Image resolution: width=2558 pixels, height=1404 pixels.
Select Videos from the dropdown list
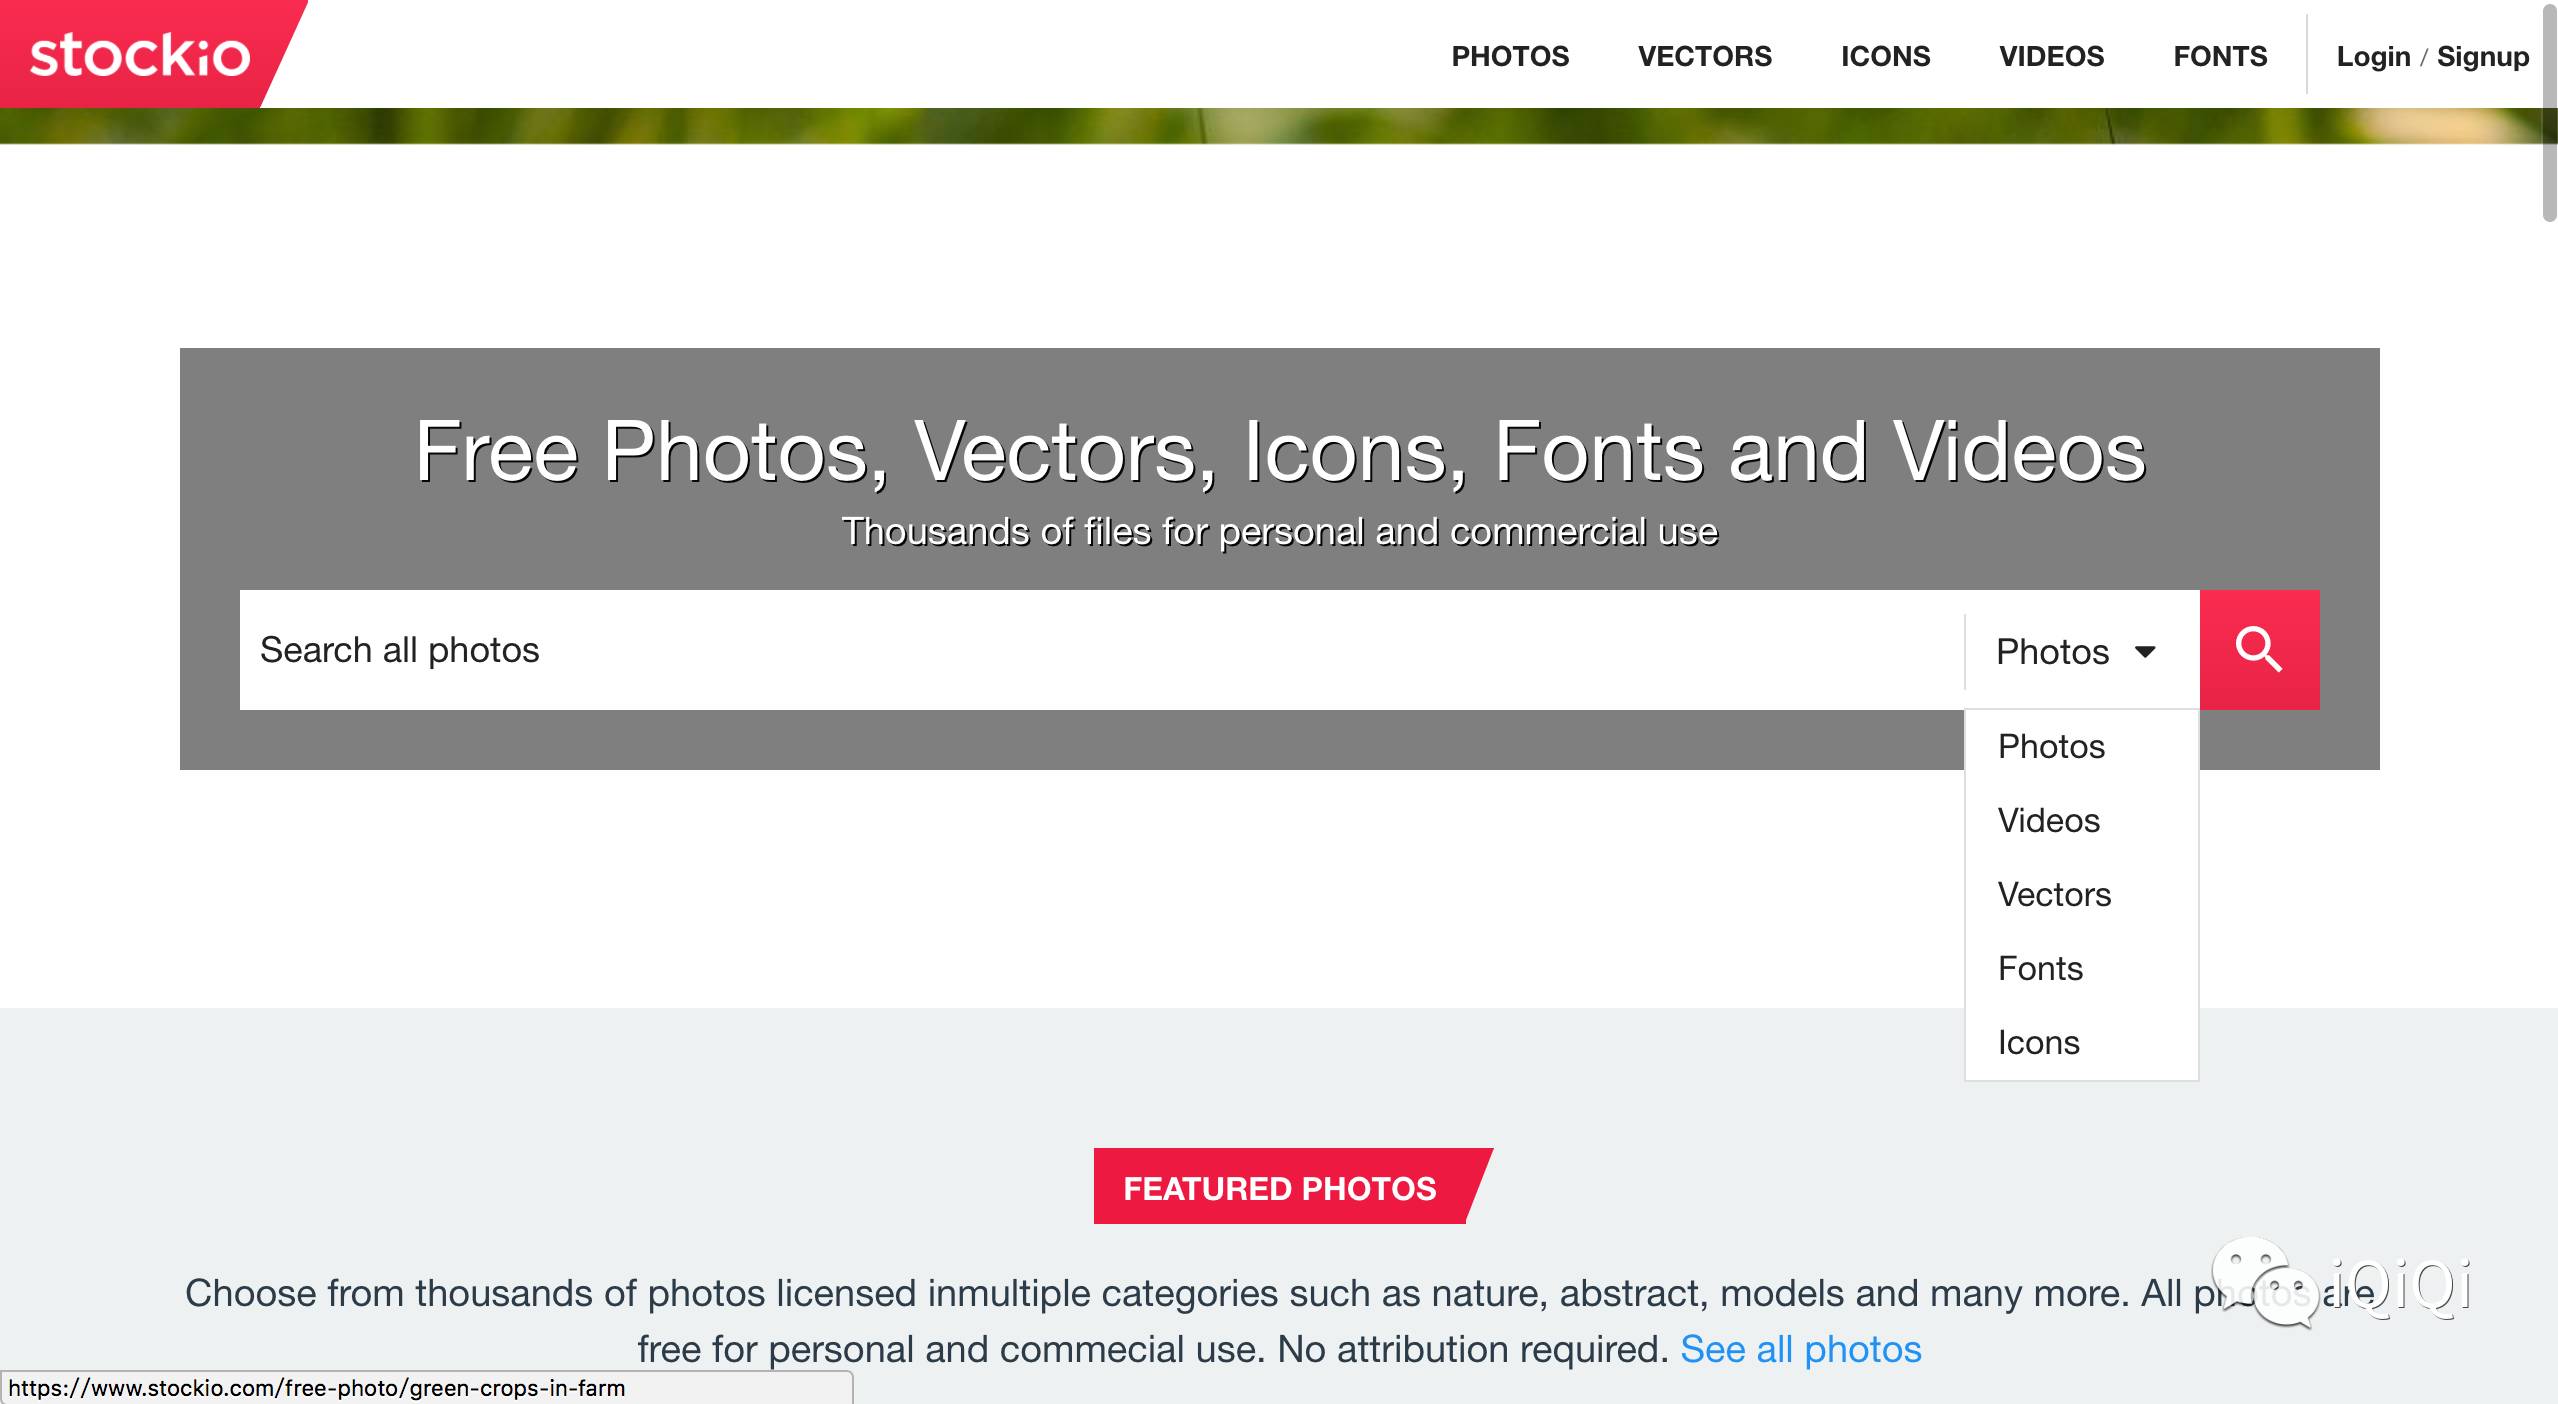tap(2048, 820)
